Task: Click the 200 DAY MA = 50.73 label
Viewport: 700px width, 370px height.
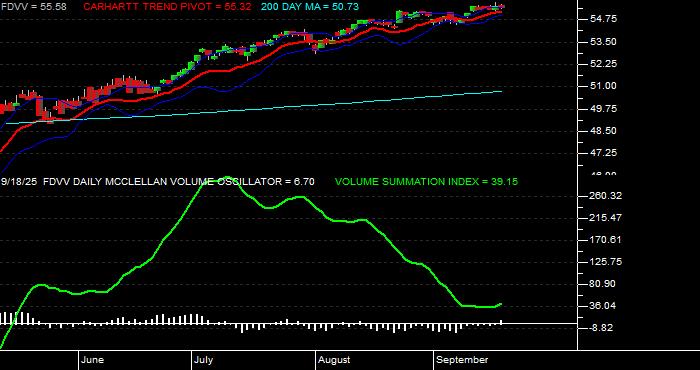Action: tap(310, 7)
